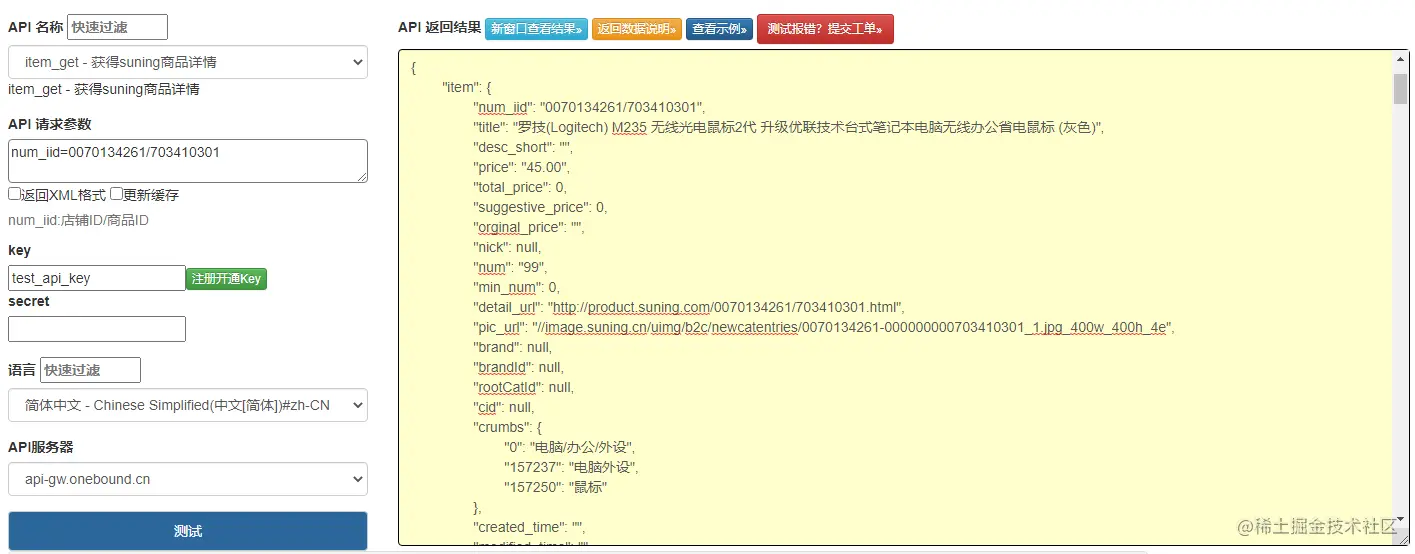This screenshot has height=554, width=1415.
Task: Click the orange 返回数据说明 button
Action: pyautogui.click(x=637, y=29)
